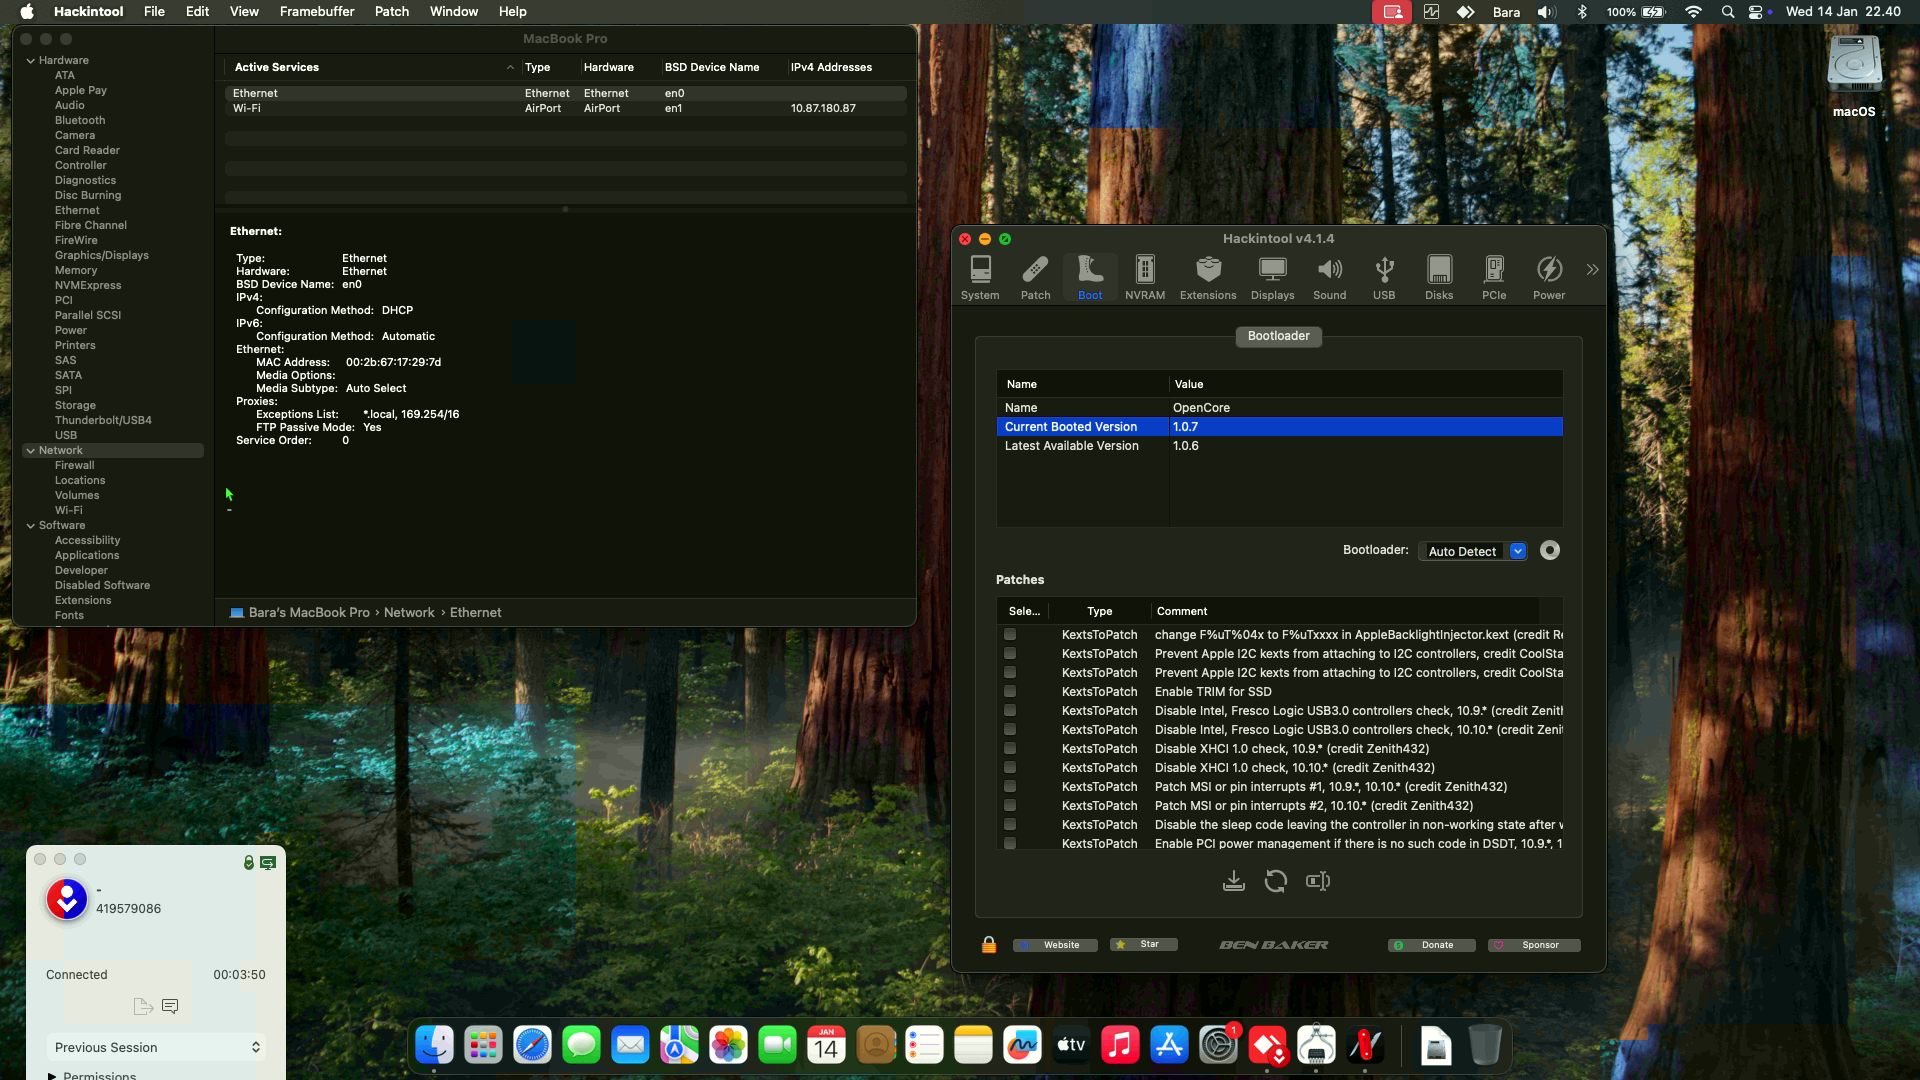The image size is (1920, 1080).
Task: Open the NVRAM tool in Hackintool
Action: (1144, 277)
